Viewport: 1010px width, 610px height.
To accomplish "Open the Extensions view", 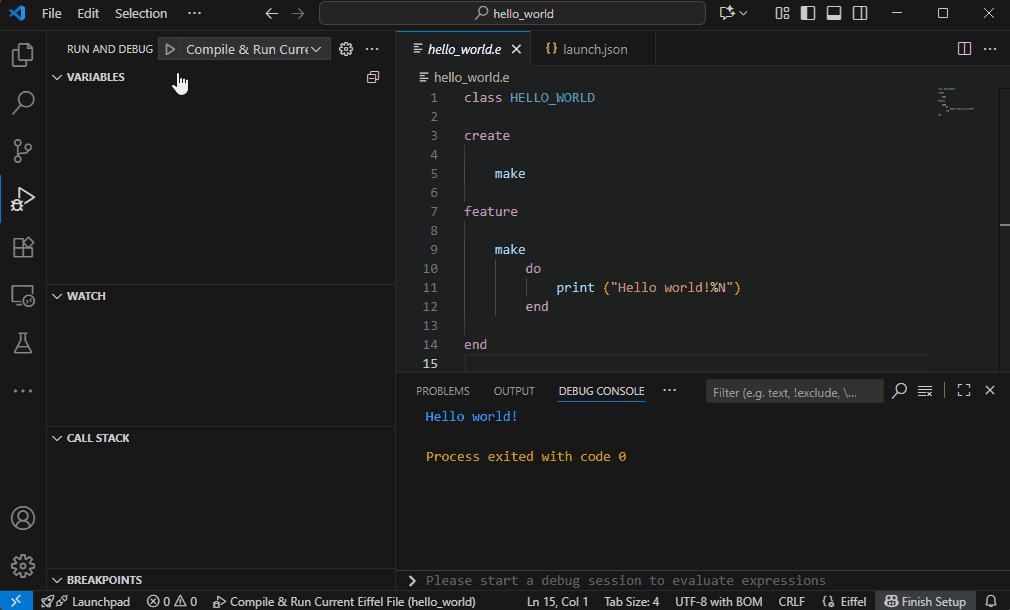I will click(x=22, y=248).
